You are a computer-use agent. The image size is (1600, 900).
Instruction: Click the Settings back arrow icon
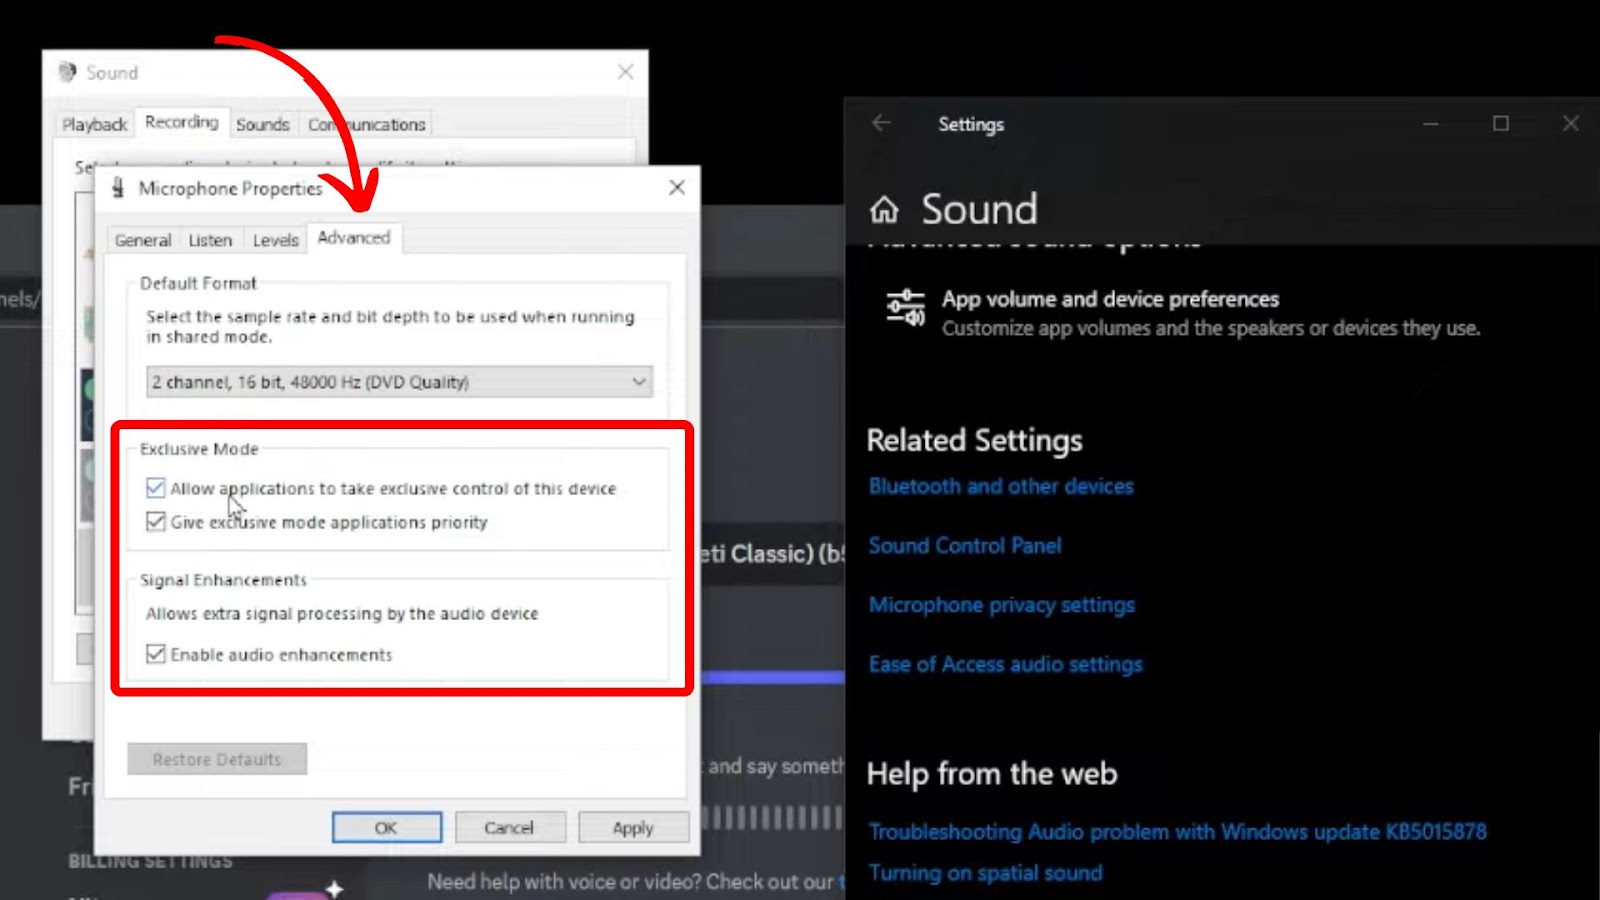[x=881, y=123]
